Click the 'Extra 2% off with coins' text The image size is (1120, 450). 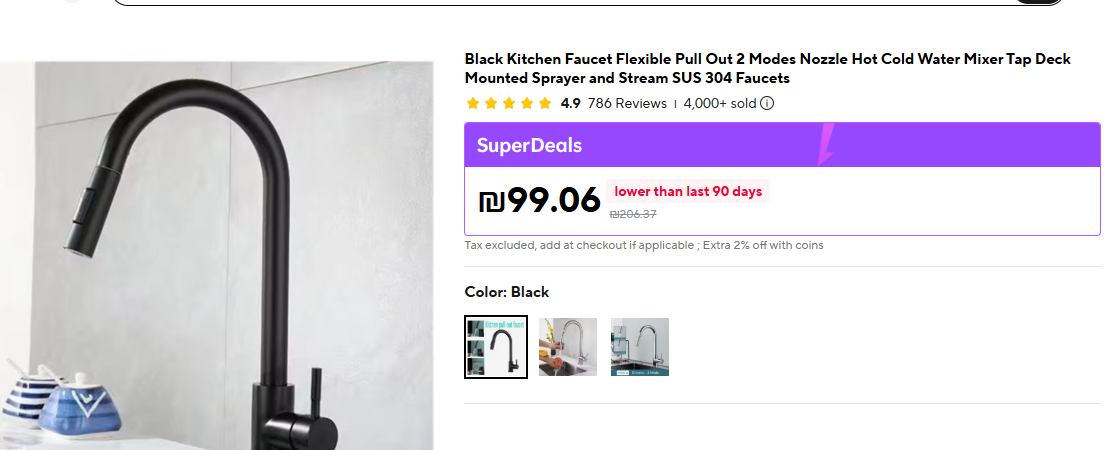[763, 245]
